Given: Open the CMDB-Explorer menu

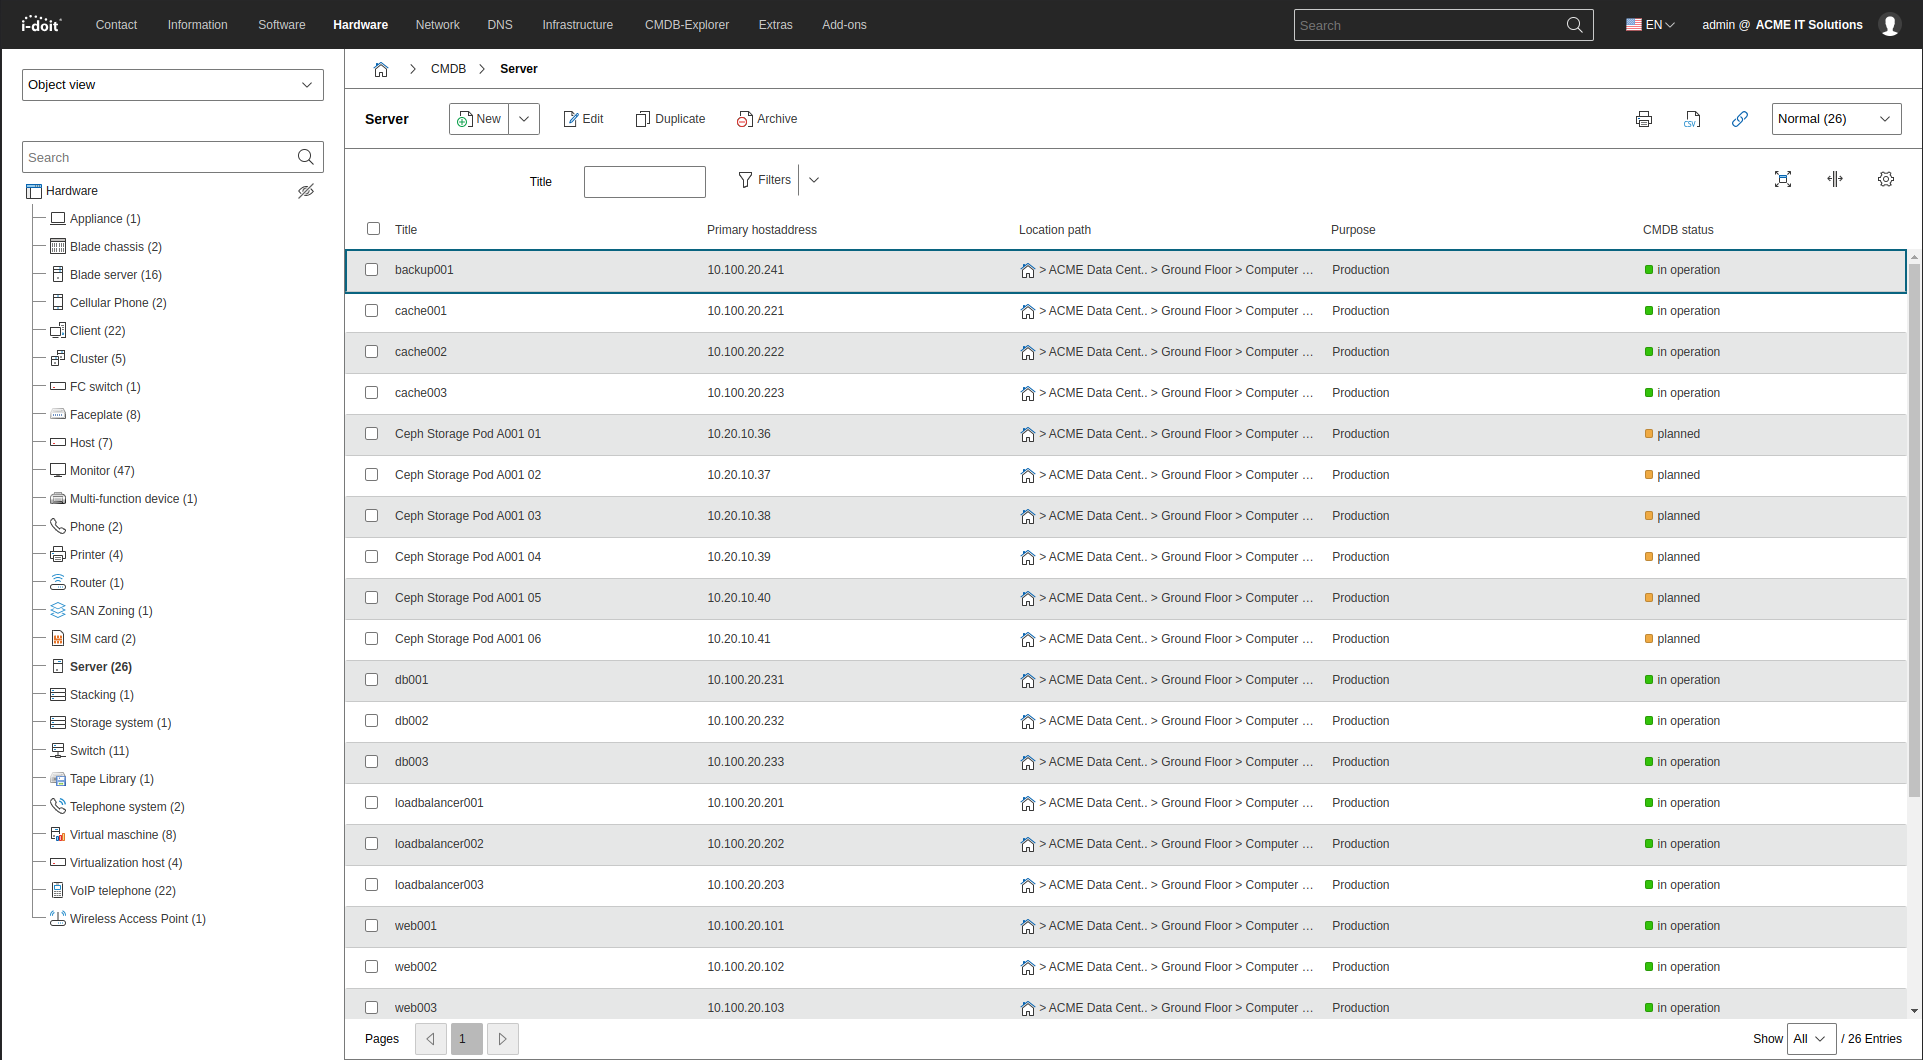Looking at the screenshot, I should point(687,25).
